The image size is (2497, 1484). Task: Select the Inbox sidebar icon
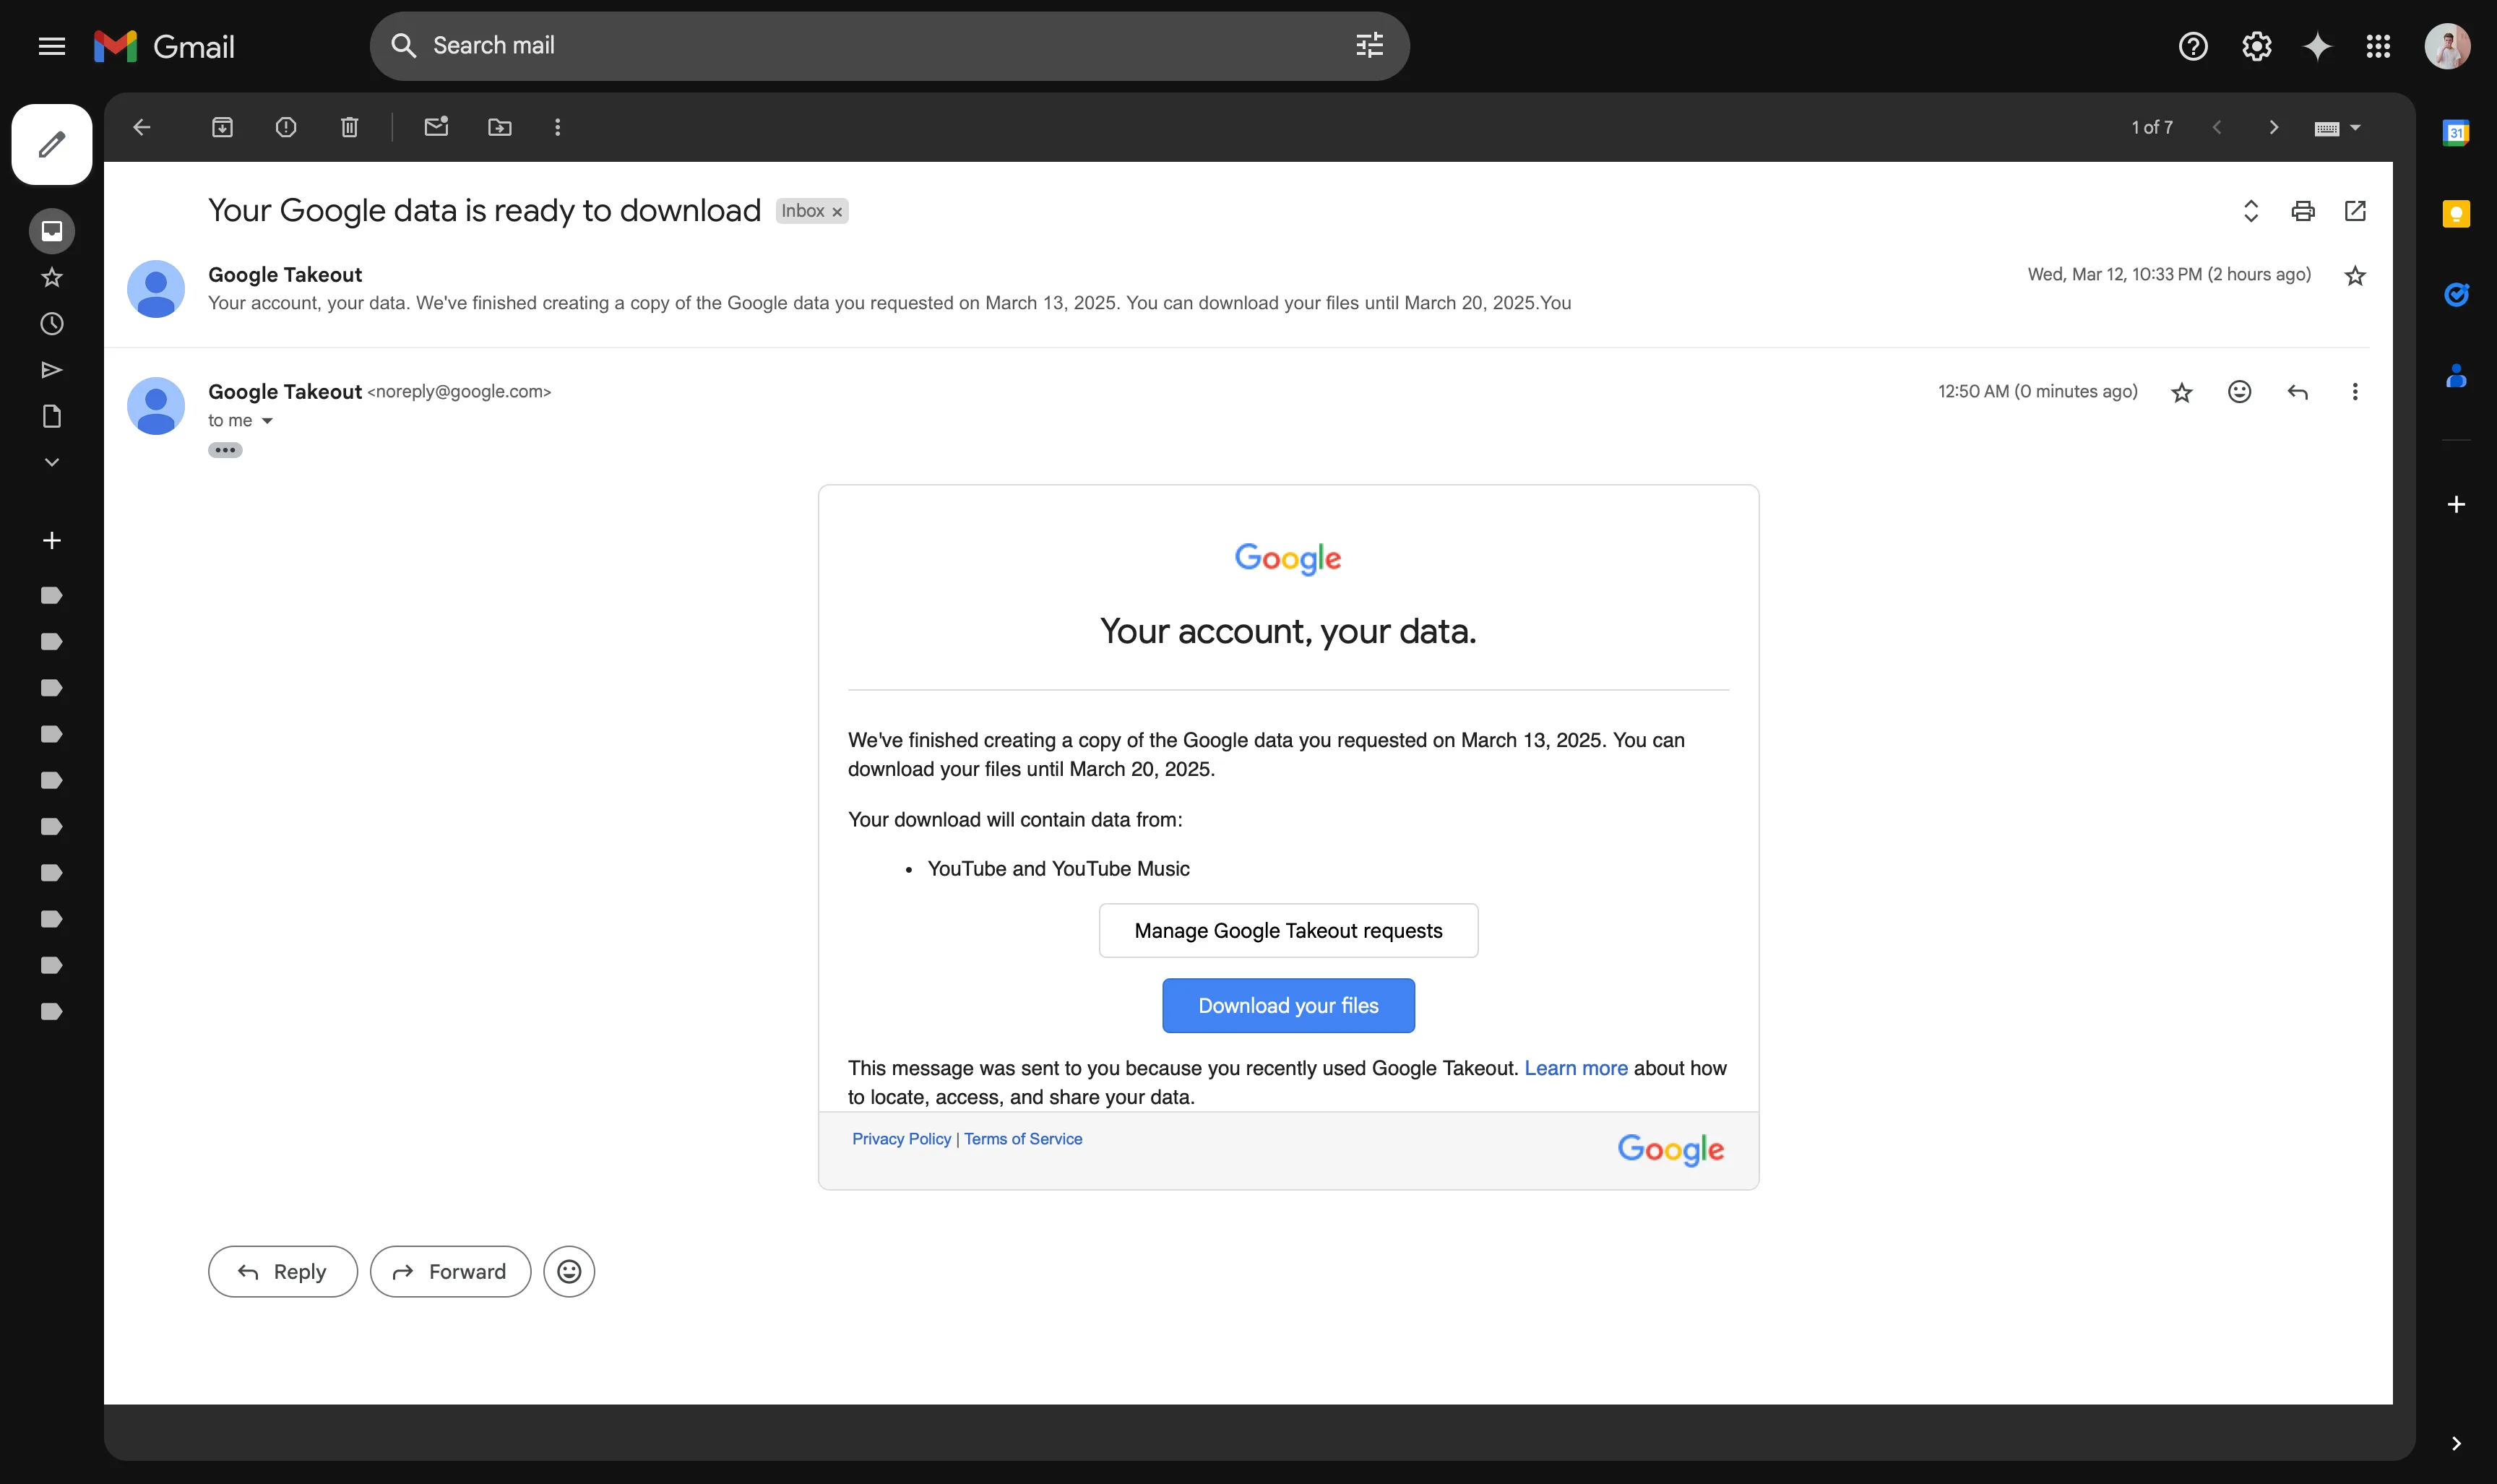point(52,231)
